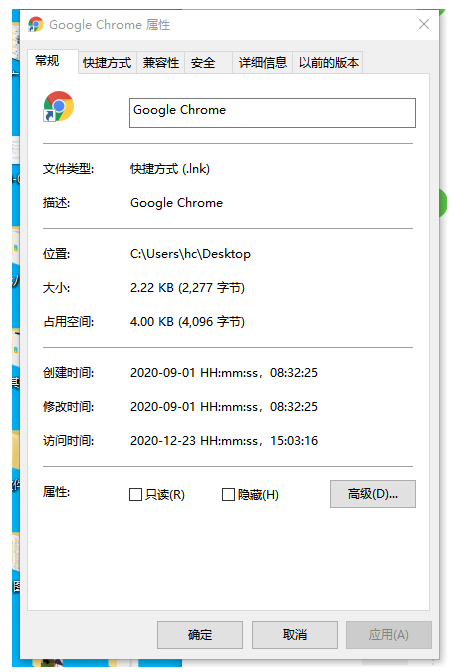Click the 占用空间: label
Viewport: 453px width, 672px height.
point(68,321)
